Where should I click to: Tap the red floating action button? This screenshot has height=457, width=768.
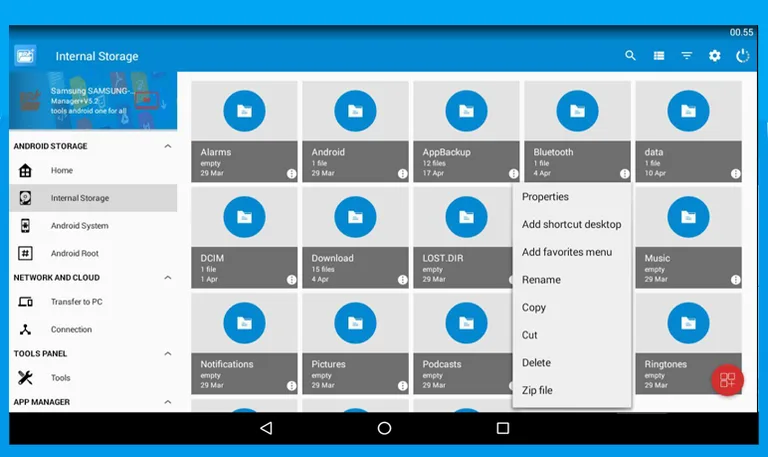727,380
